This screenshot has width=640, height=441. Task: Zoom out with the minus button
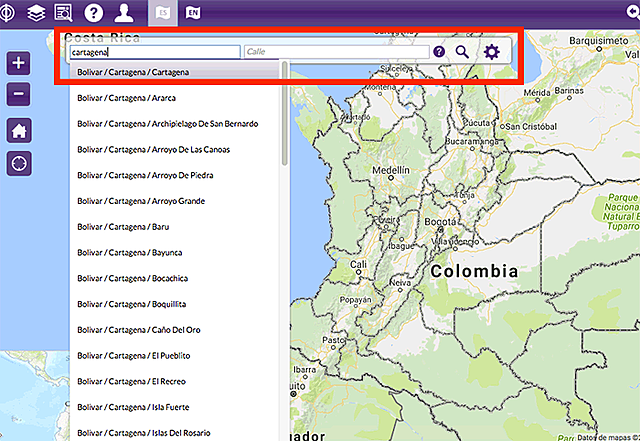(18, 94)
